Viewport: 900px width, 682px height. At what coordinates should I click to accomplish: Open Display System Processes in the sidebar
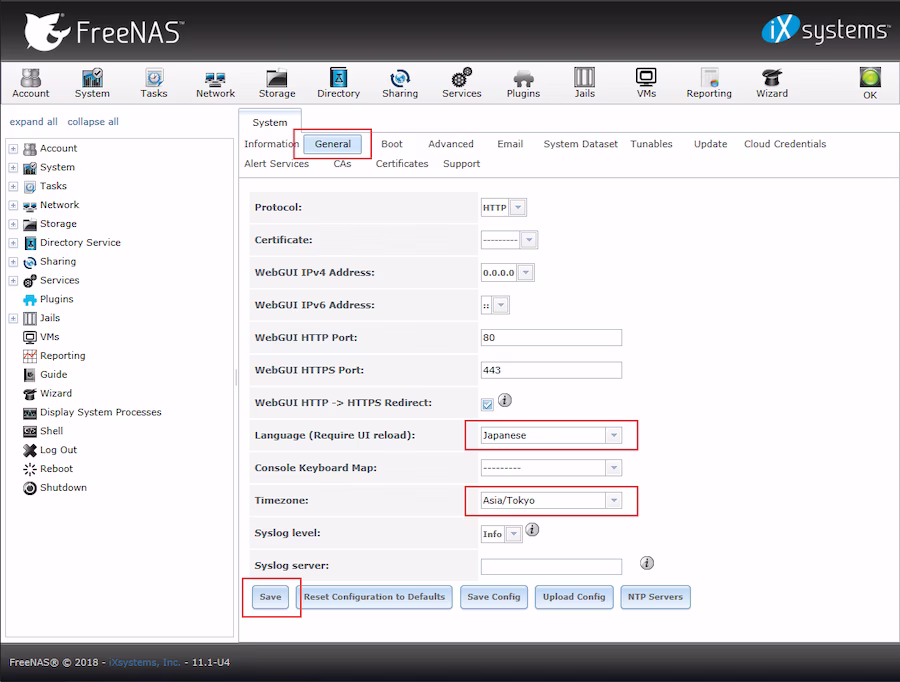tap(92, 412)
